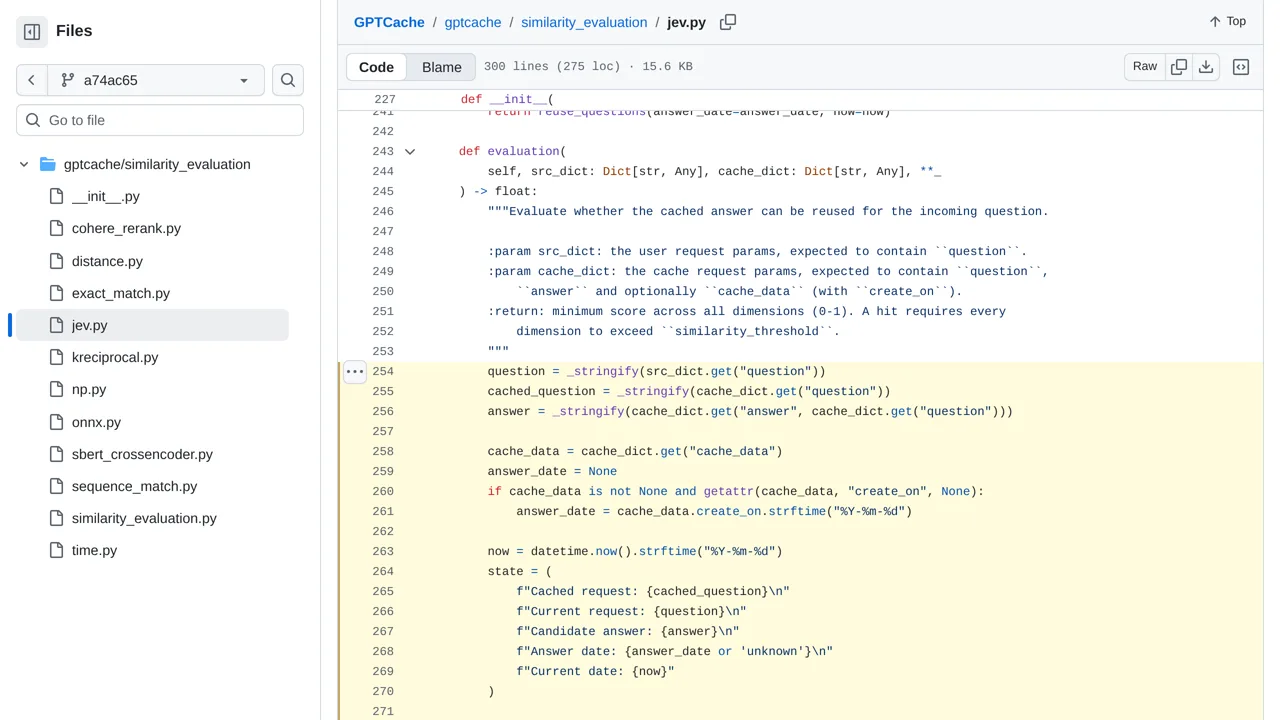Click the folder icon of gptcache/similarity_evaluation
The height and width of the screenshot is (720, 1280).
click(x=48, y=164)
